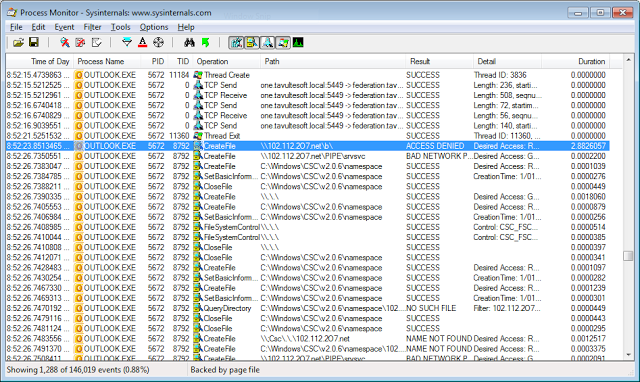The width and height of the screenshot is (640, 382).
Task: Select the TCP Send row at 8:52:16.9039551
Action: (308, 125)
